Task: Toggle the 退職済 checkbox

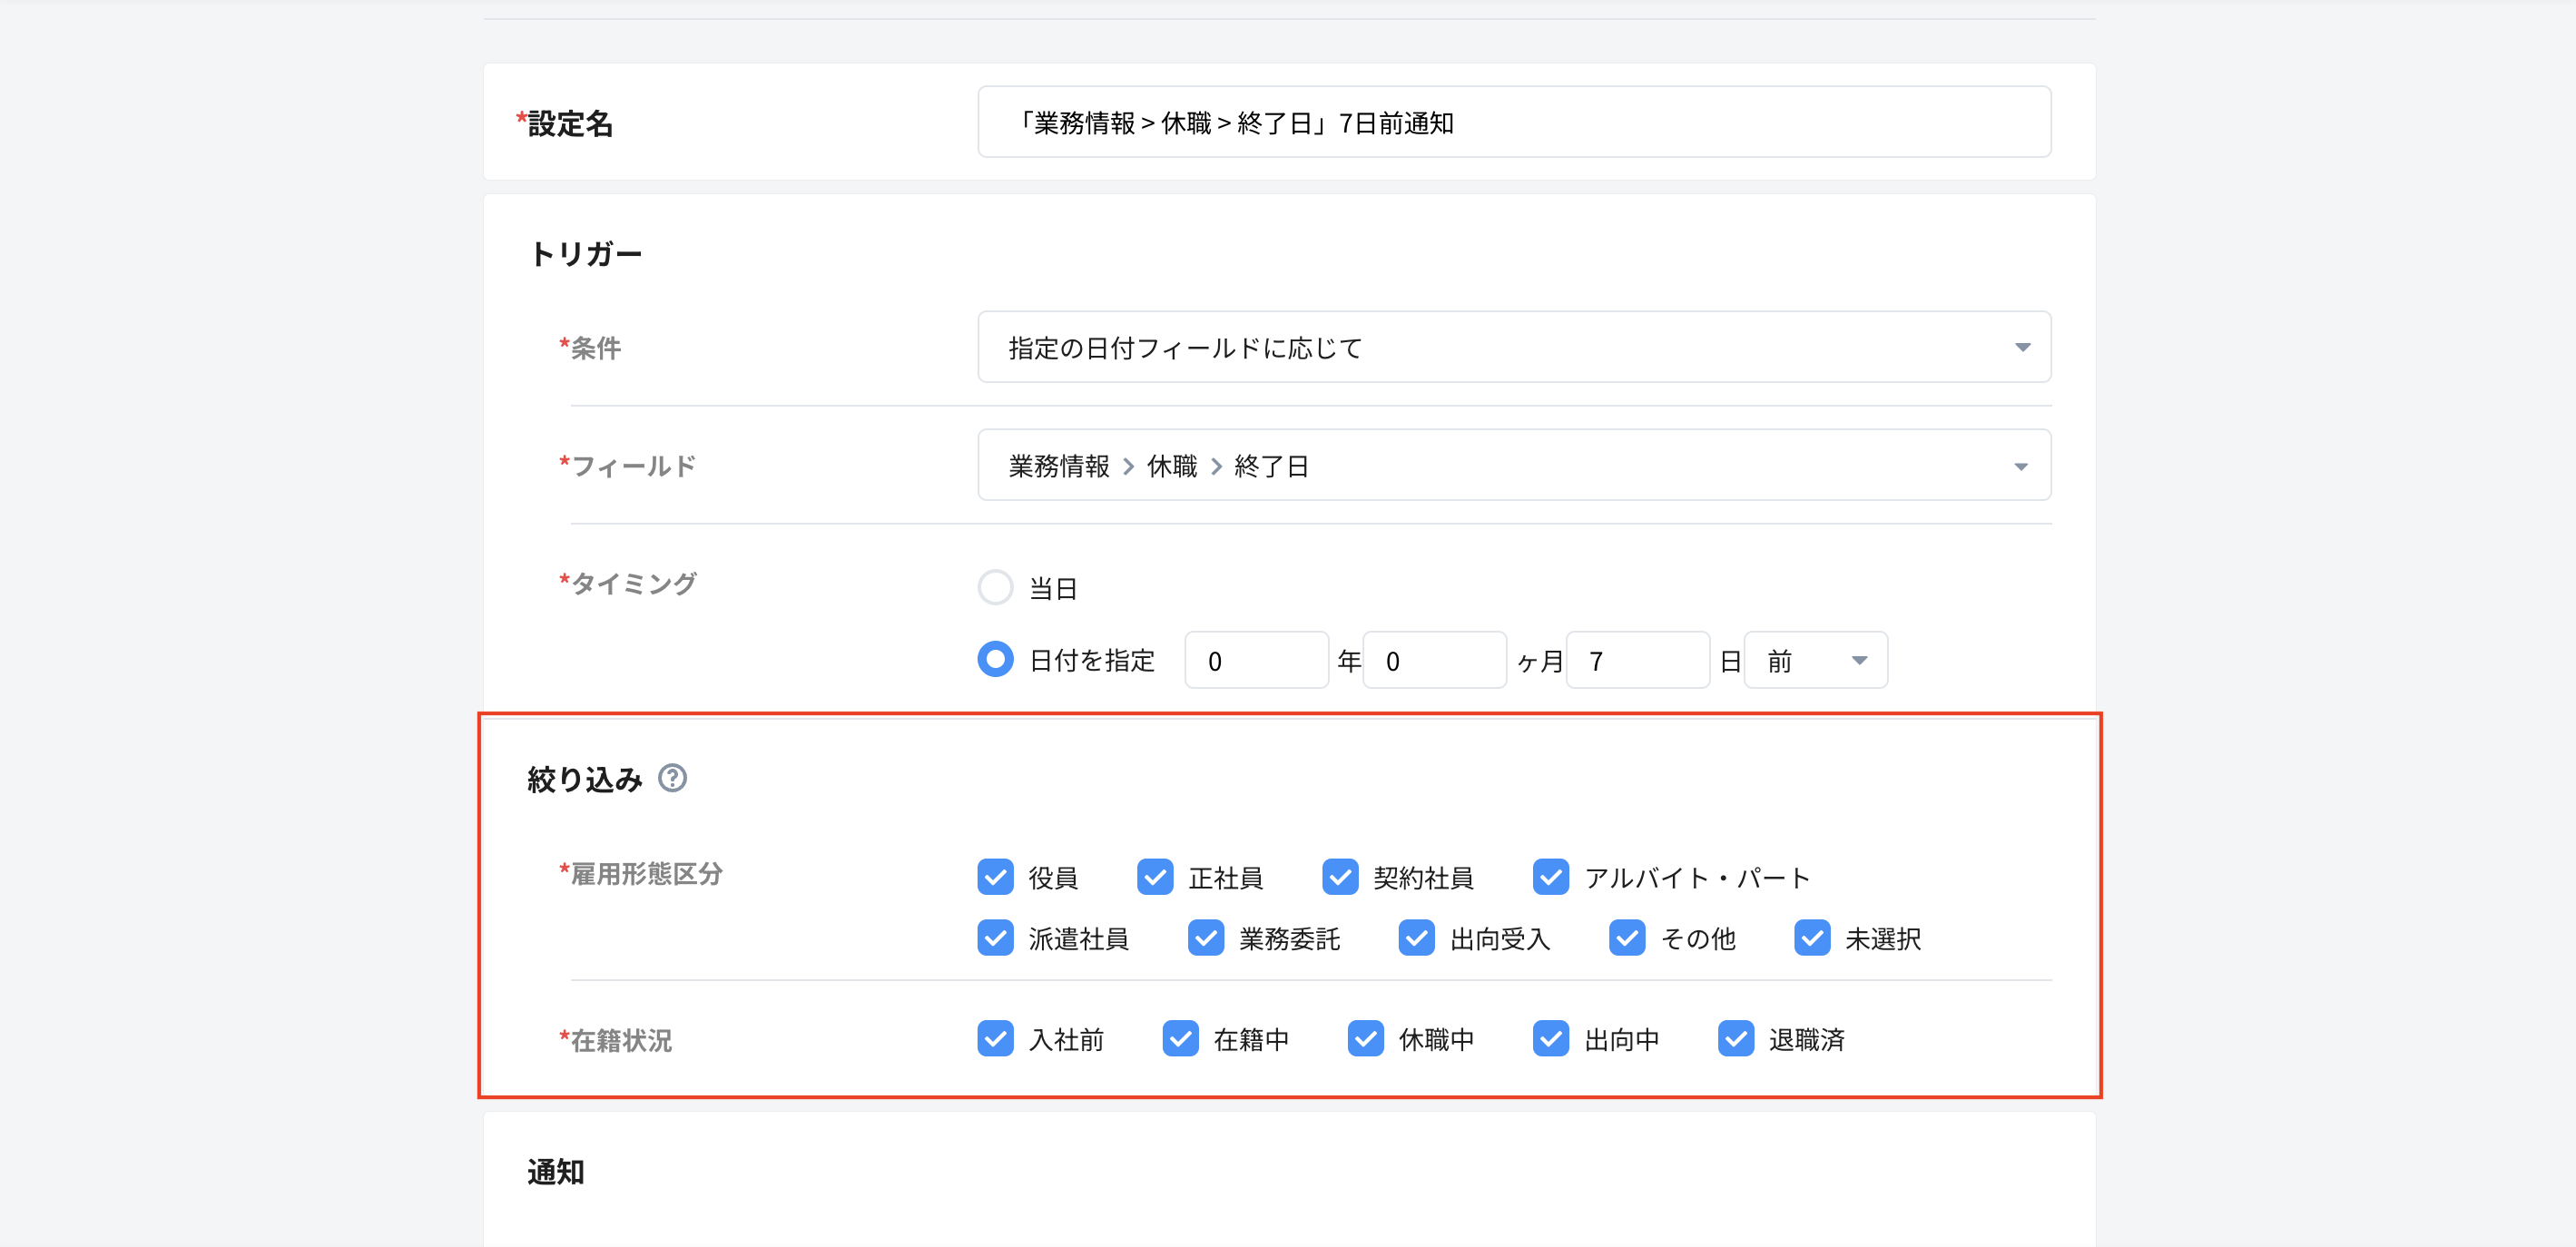Action: 1736,1039
